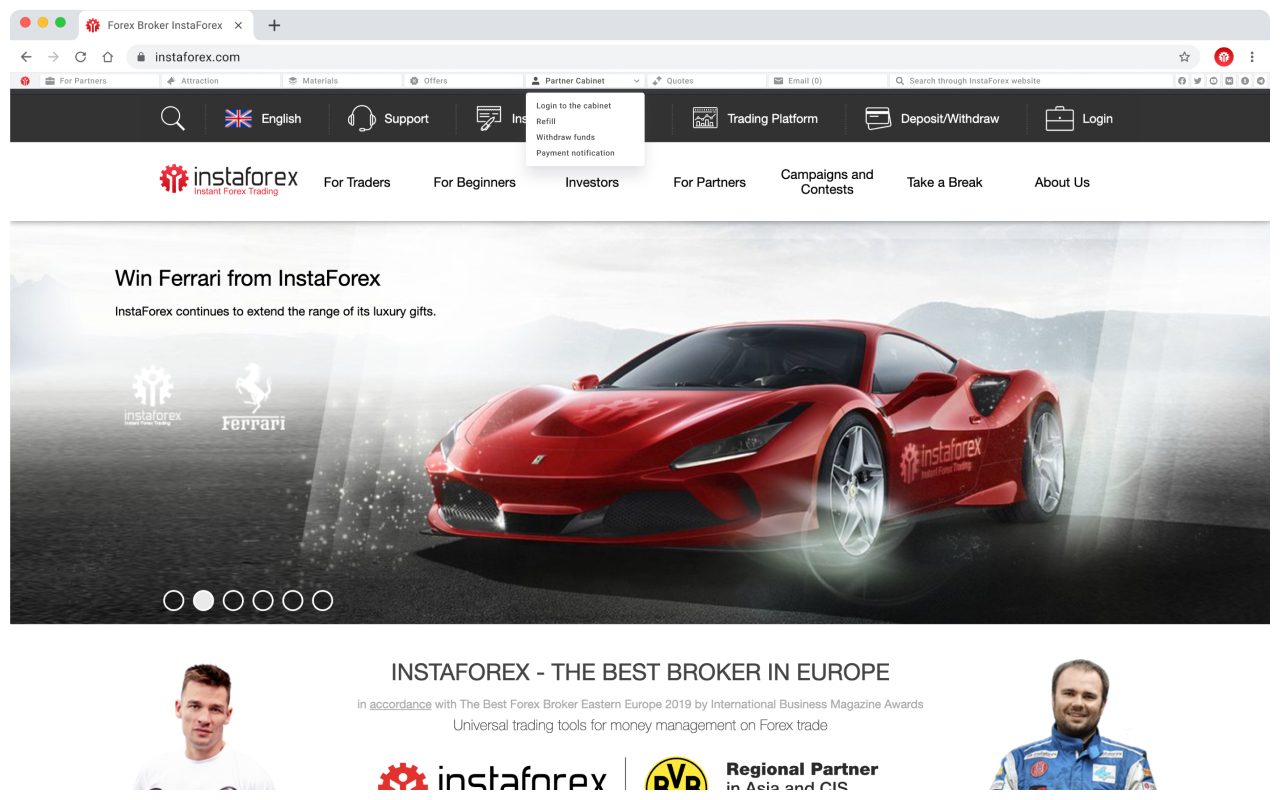The image size is (1280, 800).
Task: Open the For Traders menu
Action: 357,182
